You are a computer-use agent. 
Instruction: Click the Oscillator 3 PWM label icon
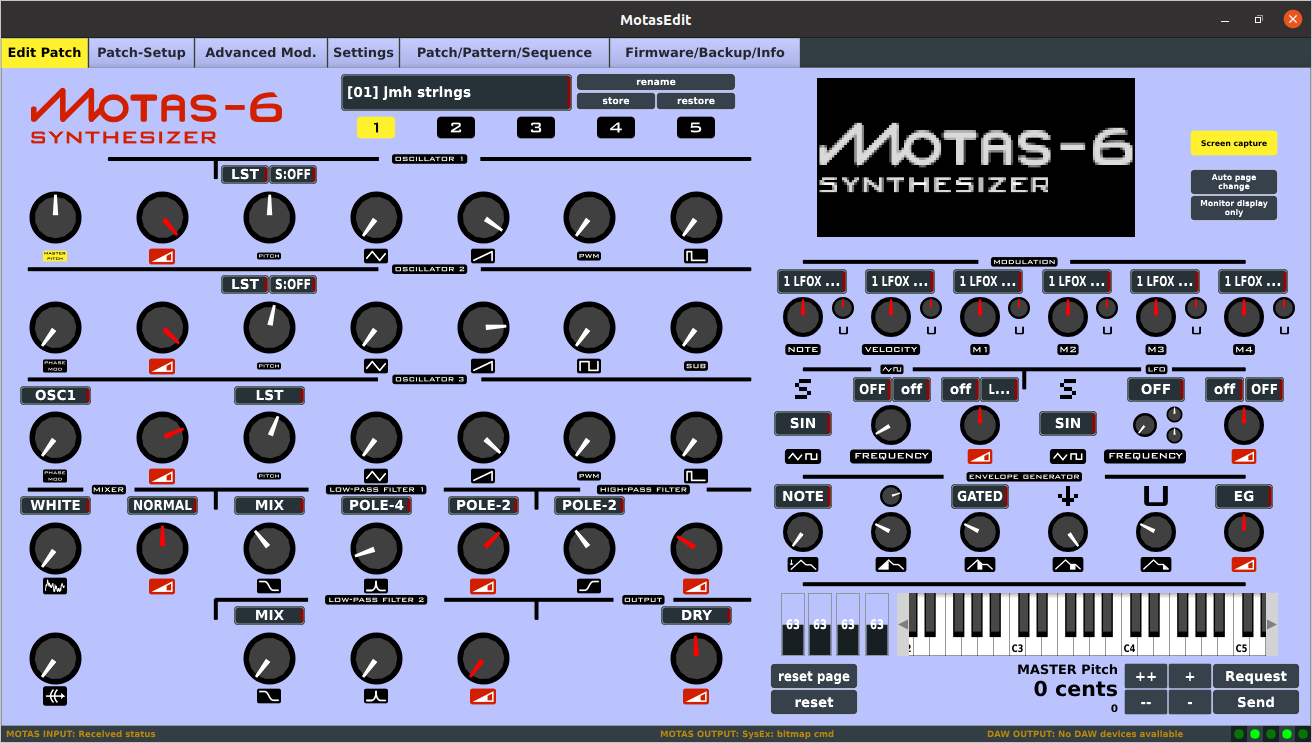tap(589, 476)
